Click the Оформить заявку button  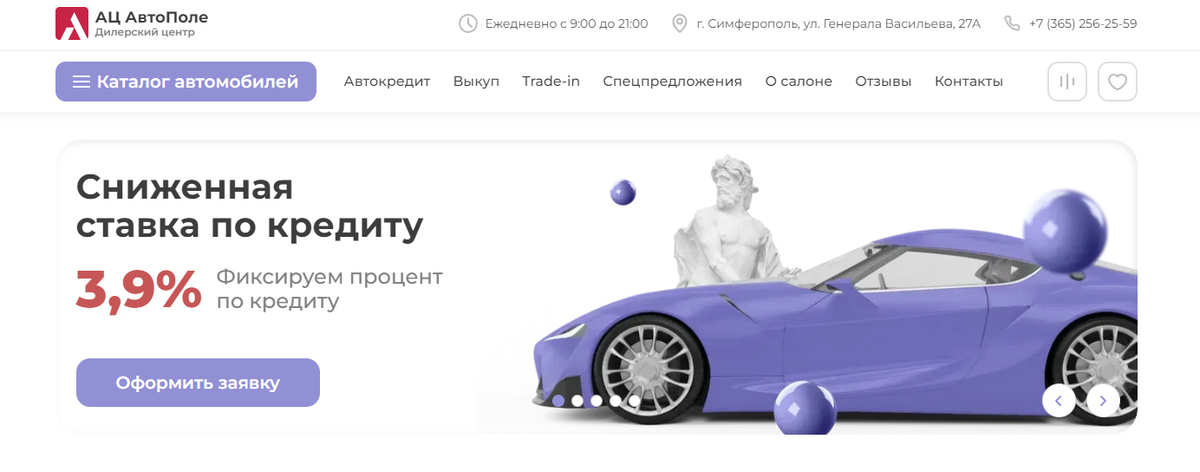(198, 382)
